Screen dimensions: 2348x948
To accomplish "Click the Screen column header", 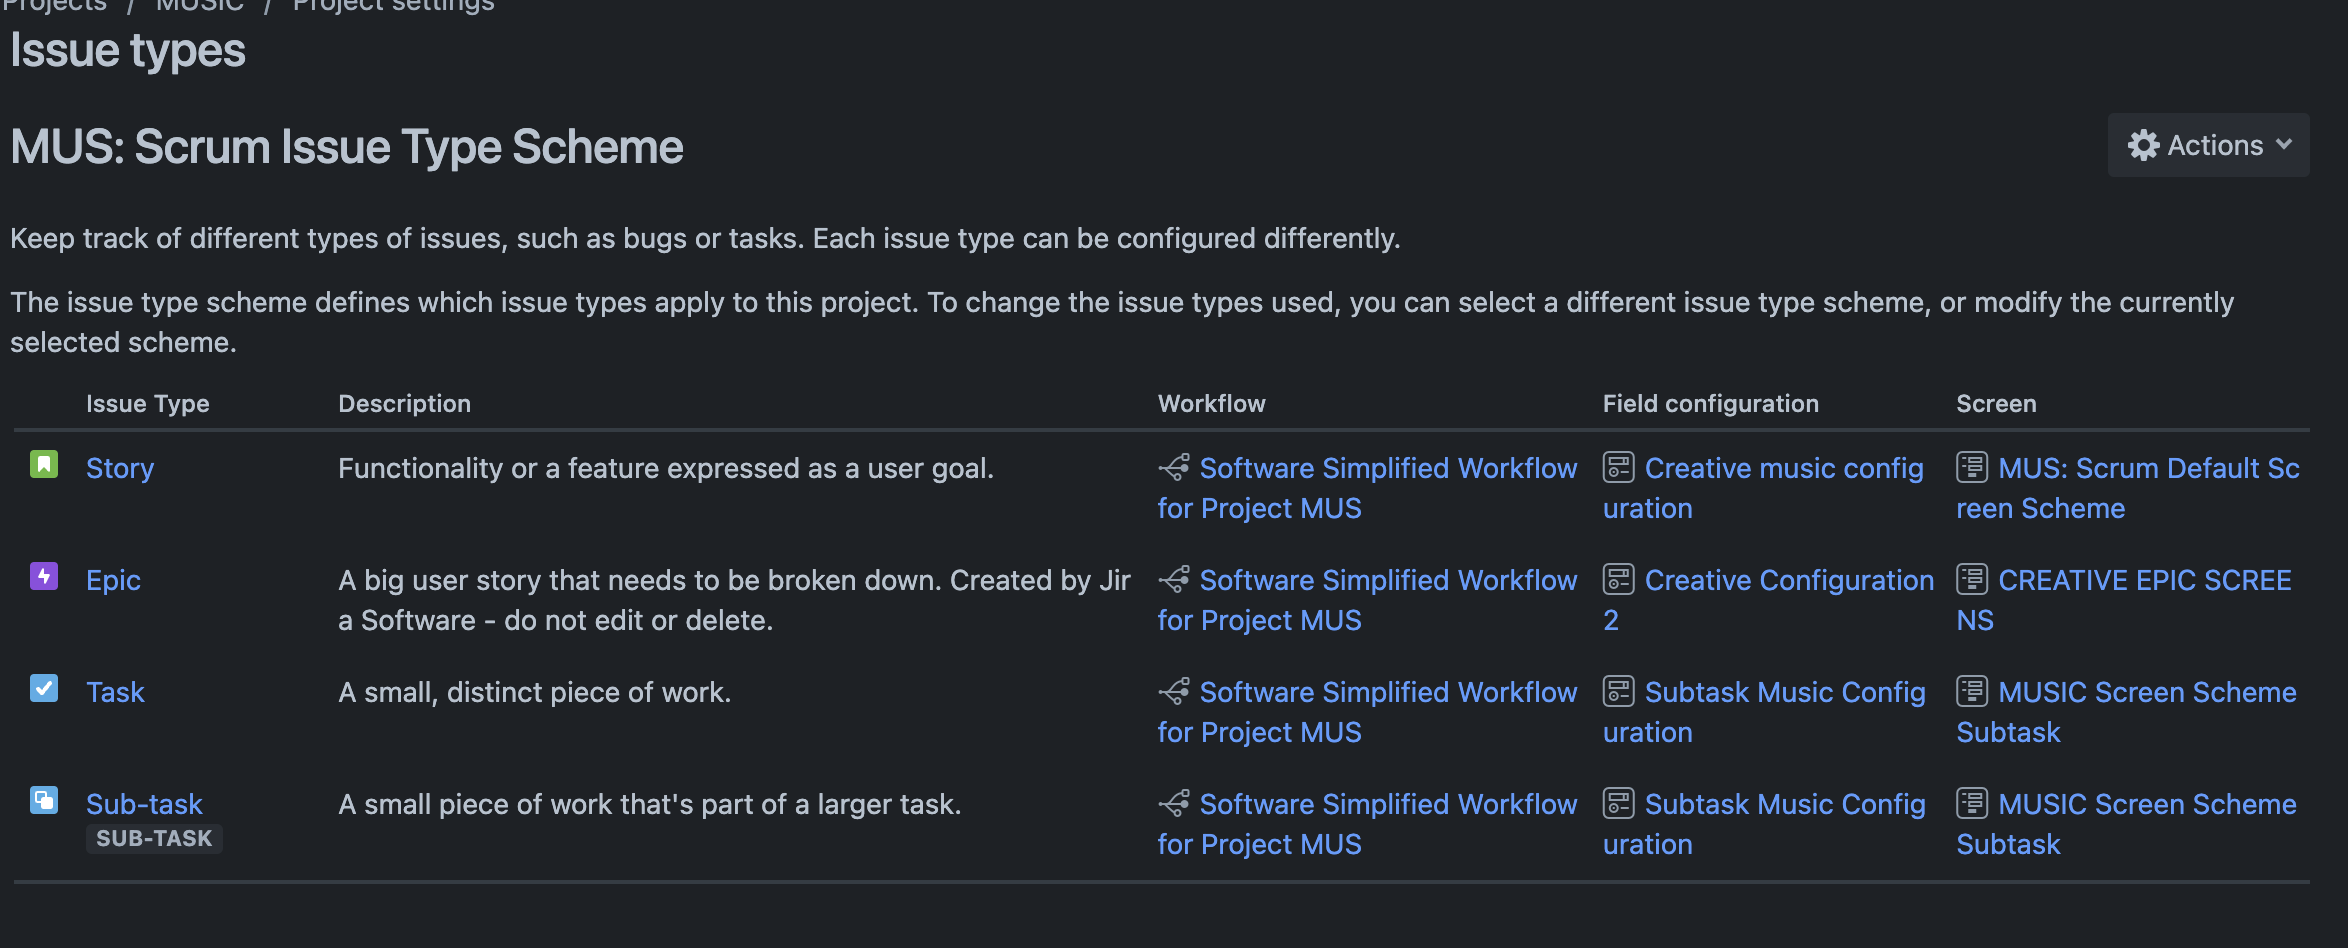I will coord(1996,404).
